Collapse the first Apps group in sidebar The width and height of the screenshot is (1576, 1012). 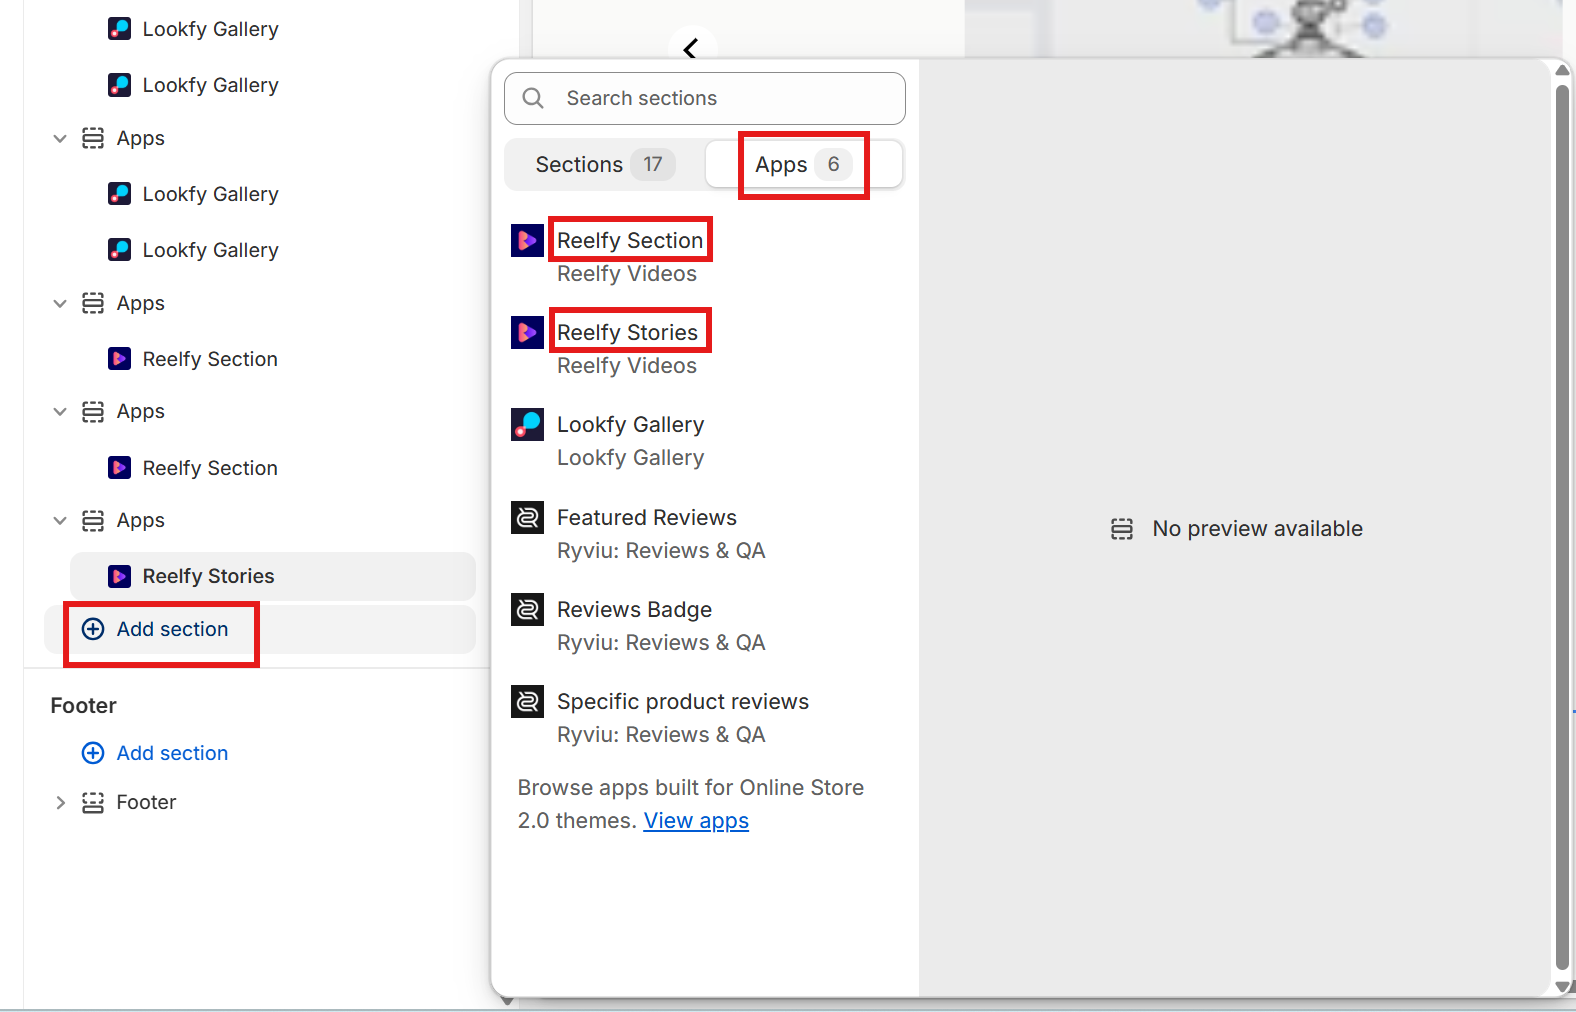coord(60,138)
